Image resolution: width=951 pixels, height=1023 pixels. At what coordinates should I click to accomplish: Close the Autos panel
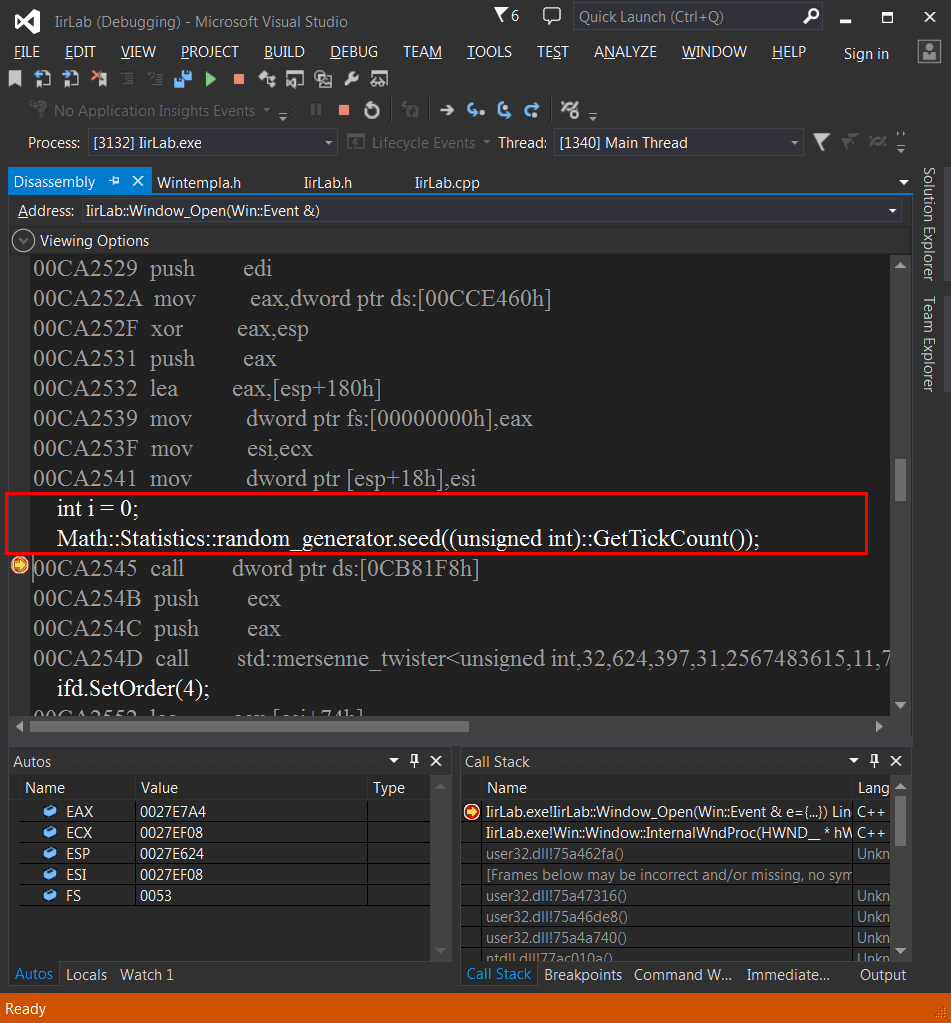tap(436, 761)
